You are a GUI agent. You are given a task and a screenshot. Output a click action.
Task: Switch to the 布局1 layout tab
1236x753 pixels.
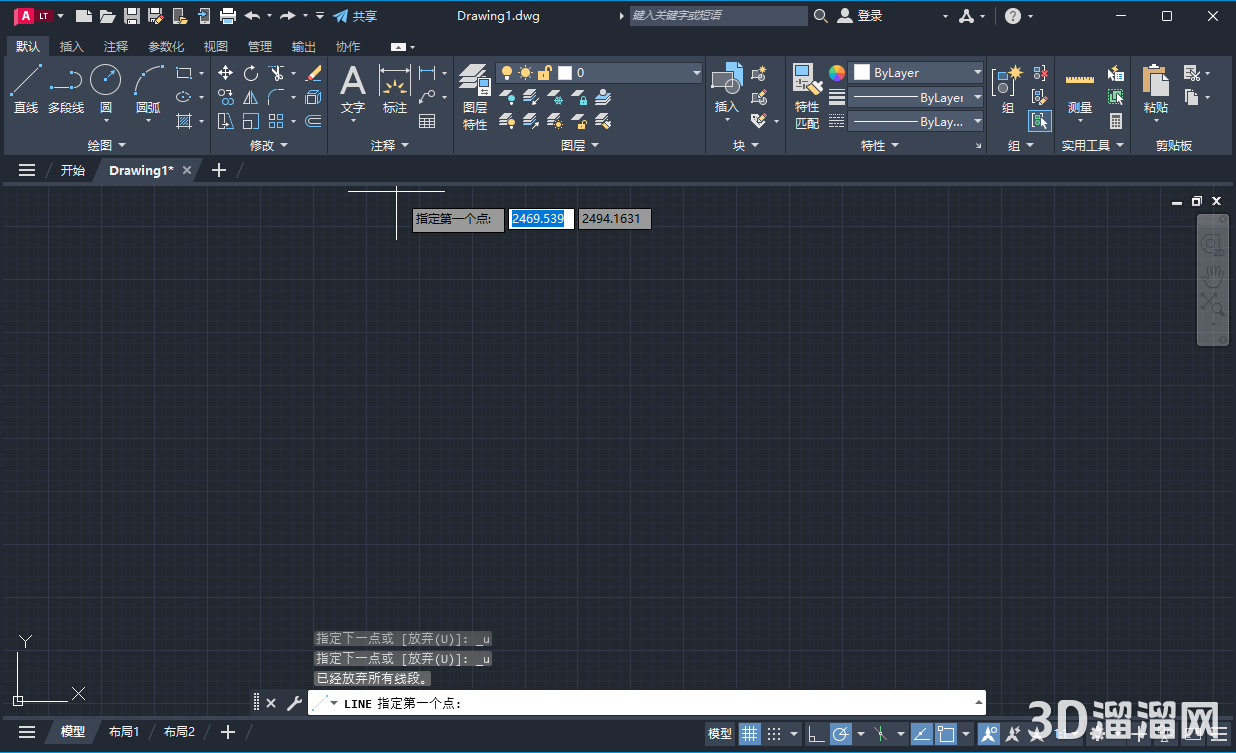pos(124,731)
